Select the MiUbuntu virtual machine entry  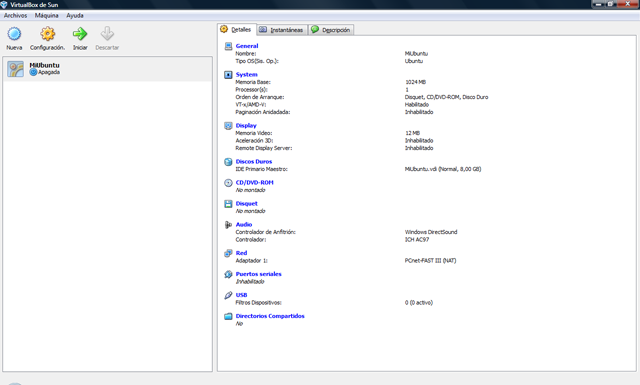click(107, 69)
